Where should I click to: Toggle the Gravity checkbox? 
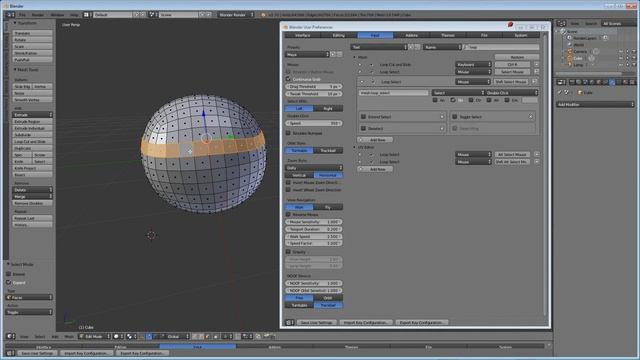click(x=288, y=252)
